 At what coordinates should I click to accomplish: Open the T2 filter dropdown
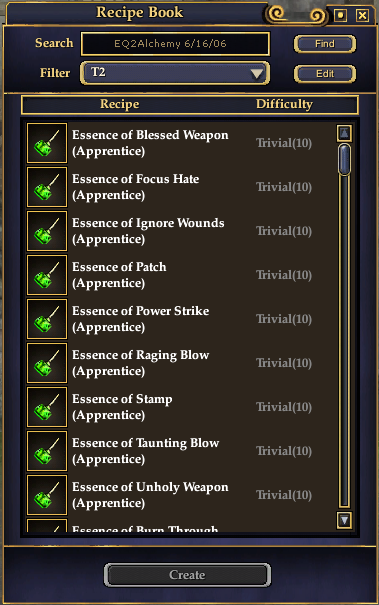click(175, 73)
